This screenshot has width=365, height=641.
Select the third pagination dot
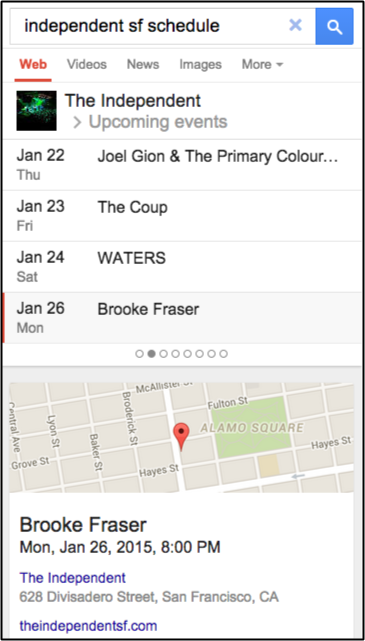point(163,354)
